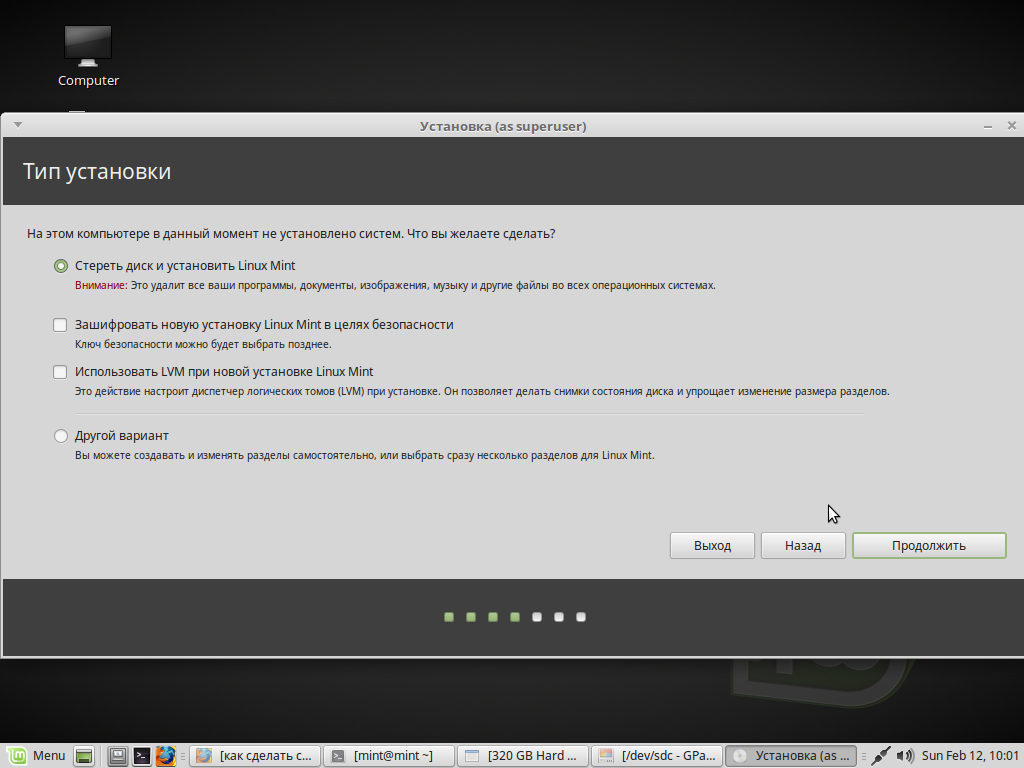Select 'Стереть диск и установить Linux Mint'
The height and width of the screenshot is (768, 1024).
tap(62, 266)
